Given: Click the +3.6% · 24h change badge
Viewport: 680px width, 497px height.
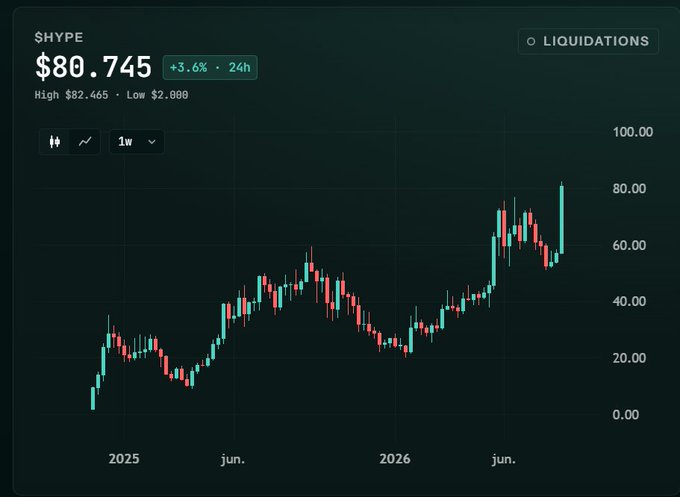Looking at the screenshot, I should (210, 68).
